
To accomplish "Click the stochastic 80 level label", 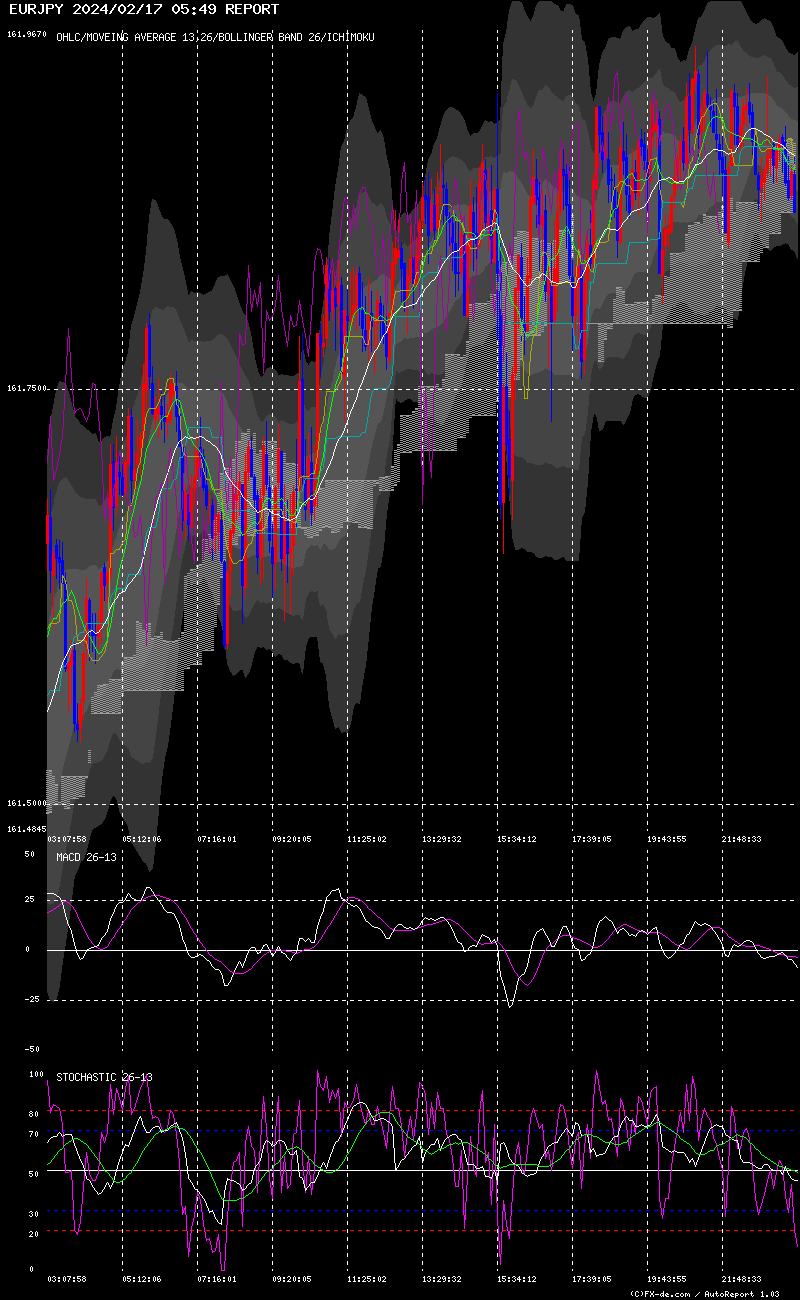I will (x=33, y=1113).
